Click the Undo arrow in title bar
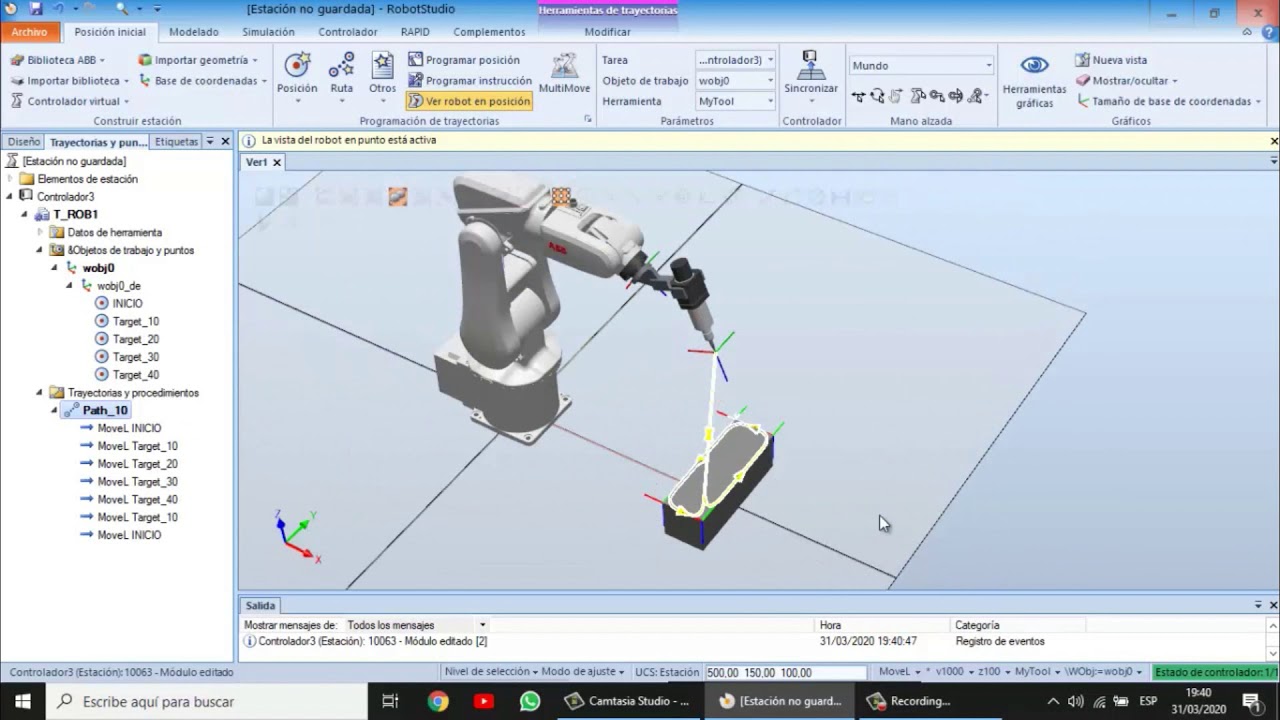 [59, 9]
